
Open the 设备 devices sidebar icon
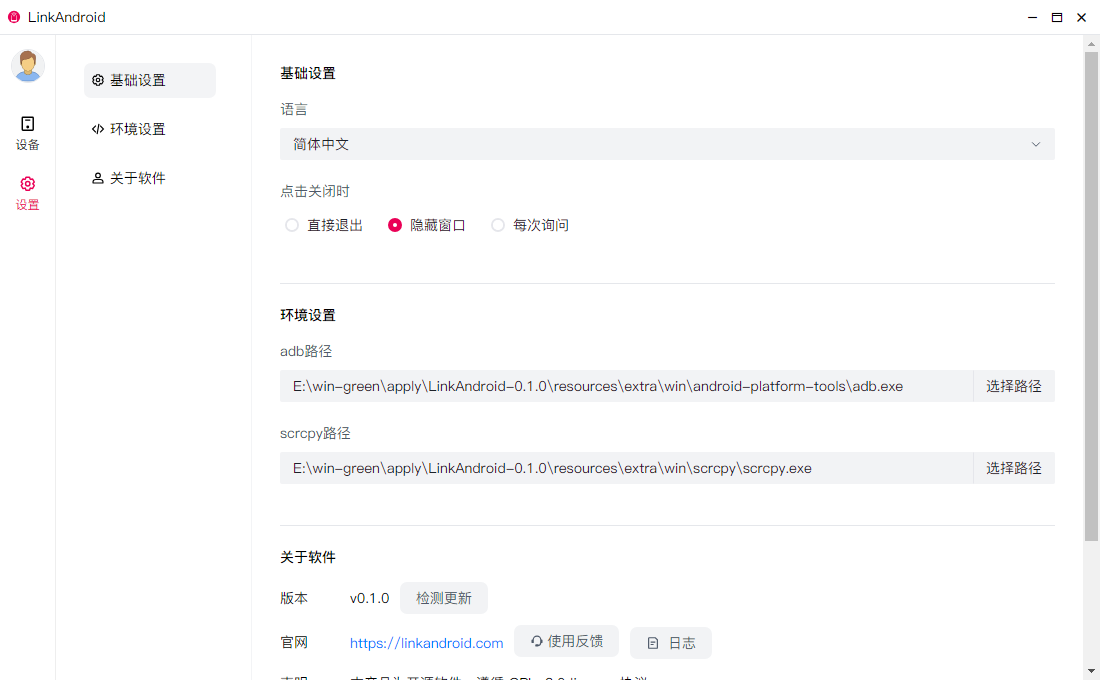[28, 124]
